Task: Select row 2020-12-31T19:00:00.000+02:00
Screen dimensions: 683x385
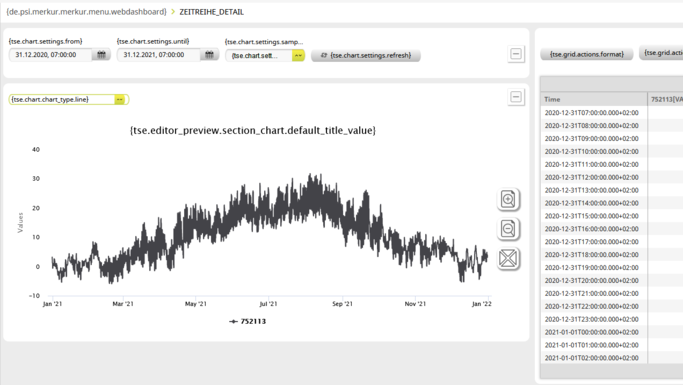Action: 612,267
